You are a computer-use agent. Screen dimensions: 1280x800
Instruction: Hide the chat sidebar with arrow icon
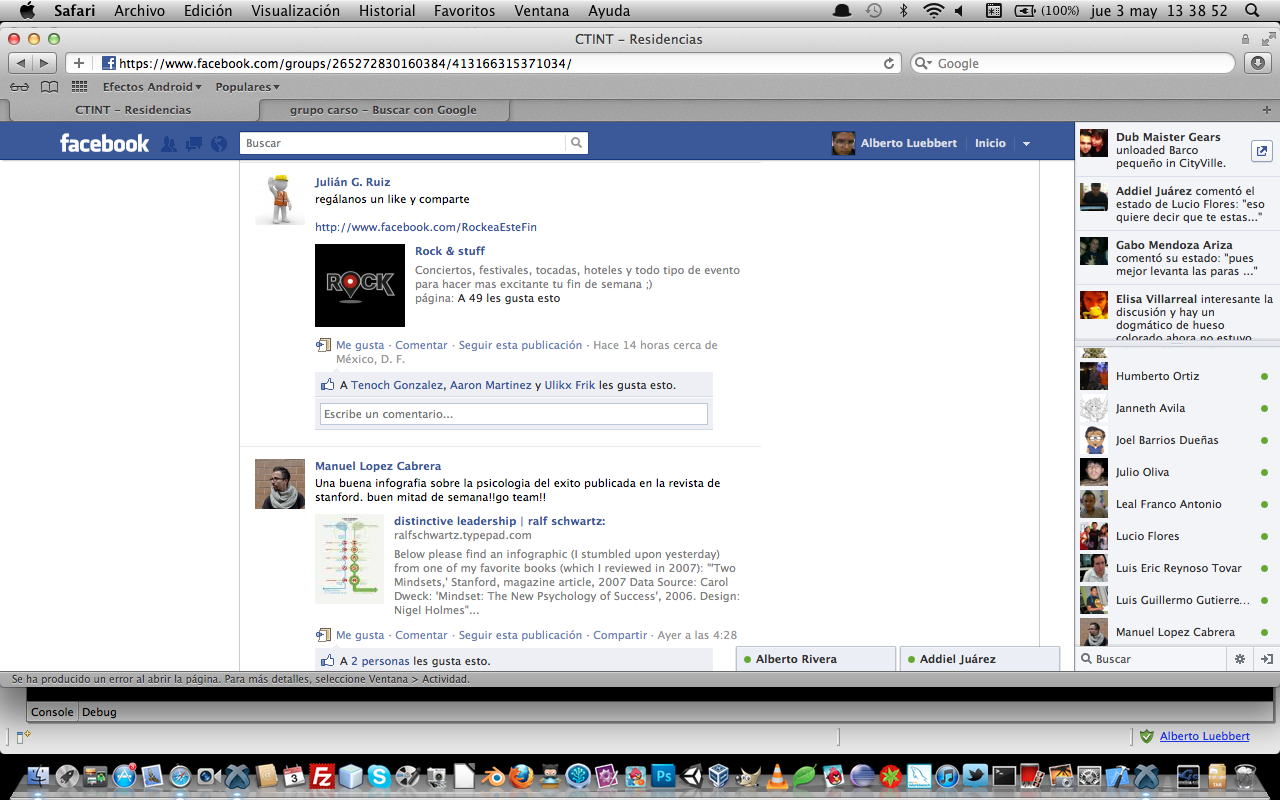(x=1266, y=659)
